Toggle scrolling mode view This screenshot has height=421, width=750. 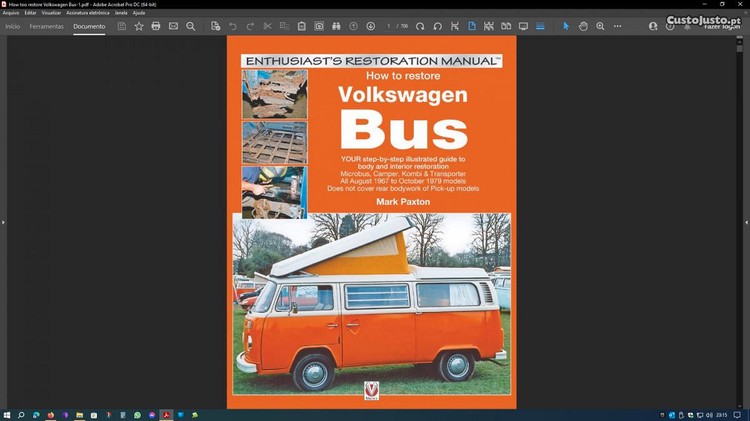click(489, 26)
